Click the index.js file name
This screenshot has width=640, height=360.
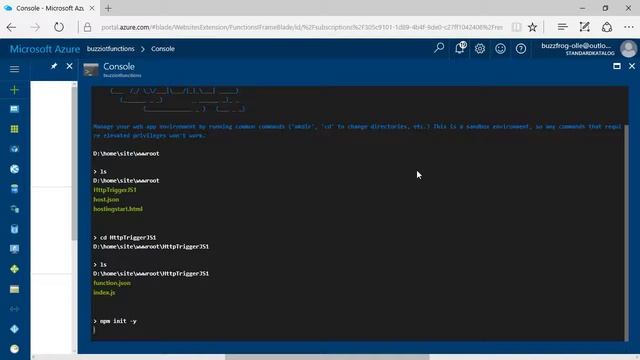click(x=104, y=293)
